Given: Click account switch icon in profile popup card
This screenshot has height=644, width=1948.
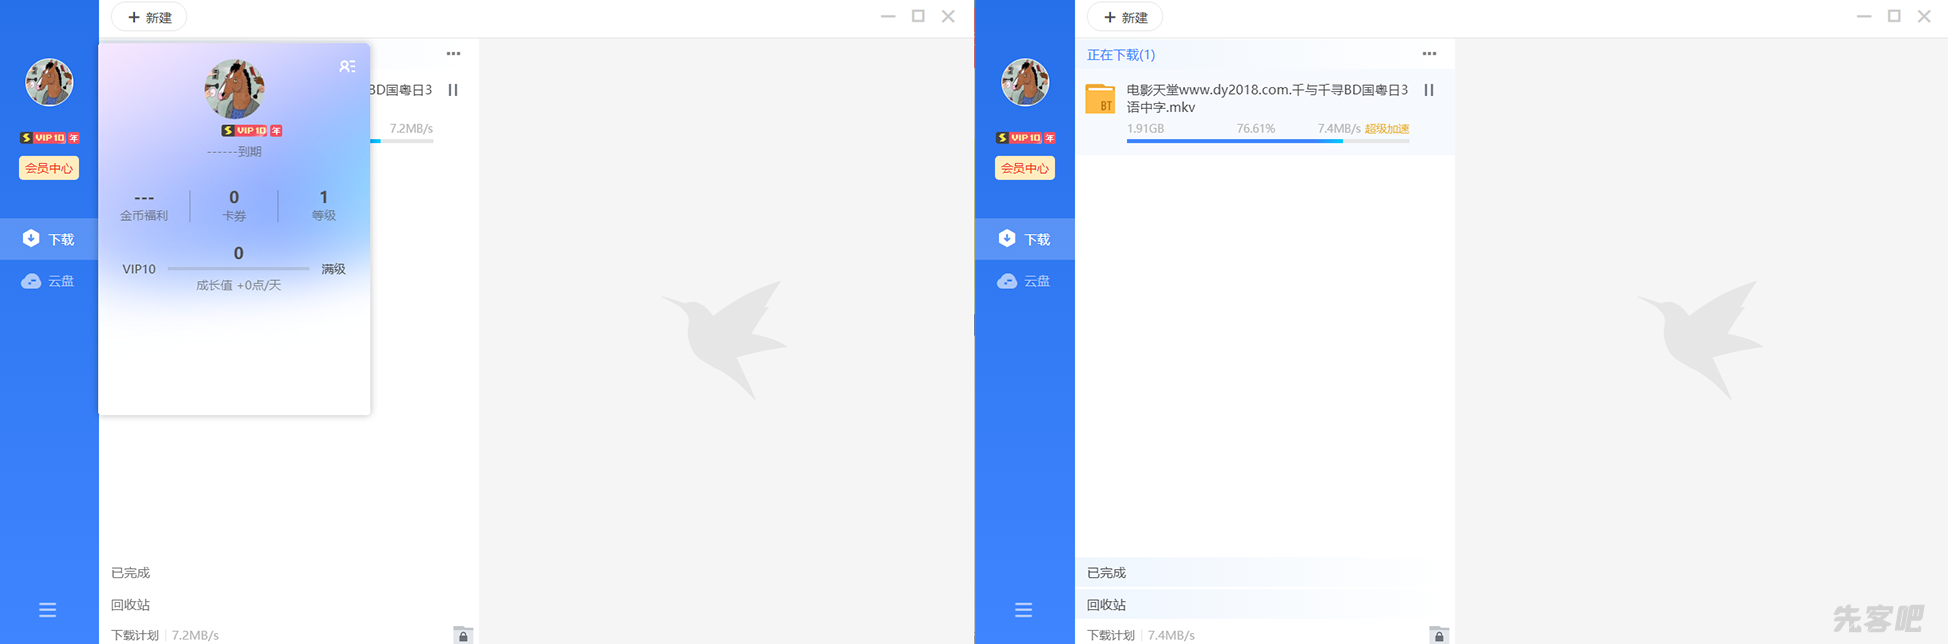Looking at the screenshot, I should coord(347,66).
